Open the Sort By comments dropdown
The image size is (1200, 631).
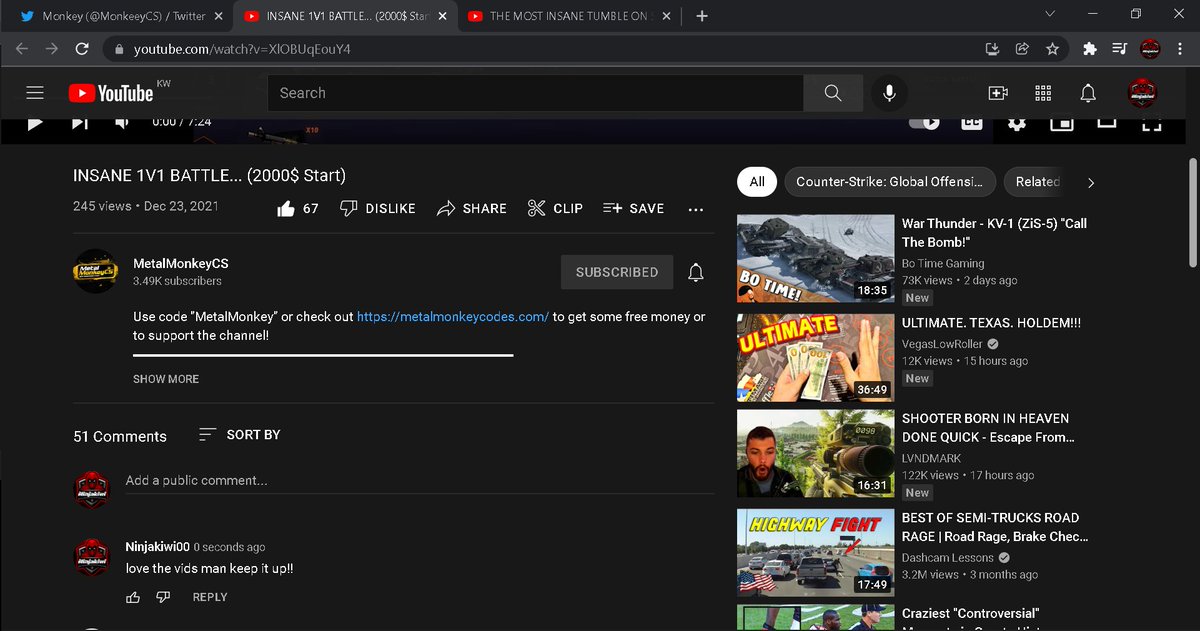click(x=239, y=435)
